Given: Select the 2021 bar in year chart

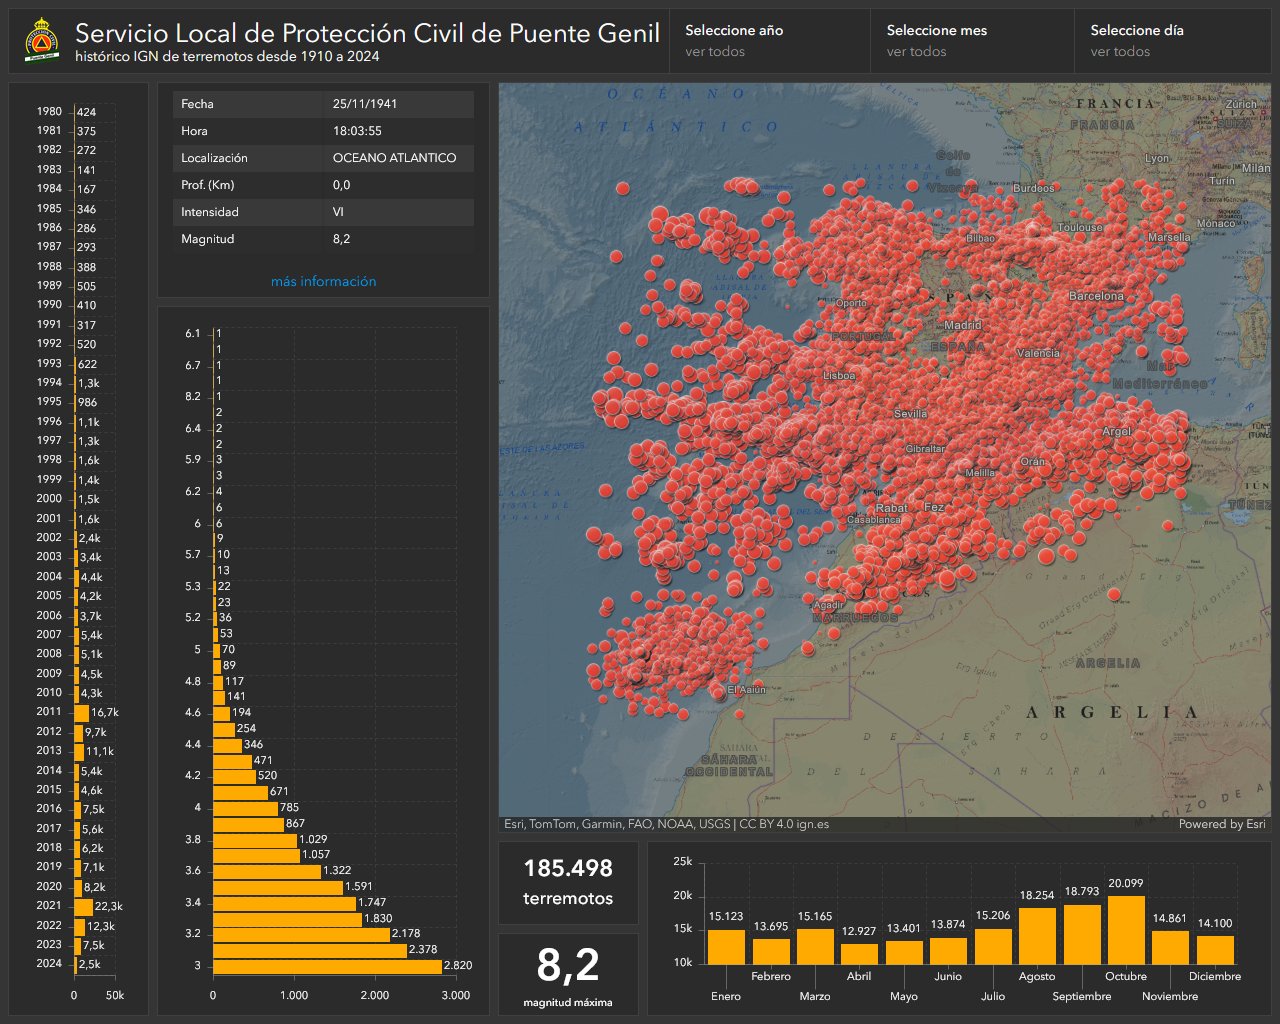Looking at the screenshot, I should pos(83,906).
